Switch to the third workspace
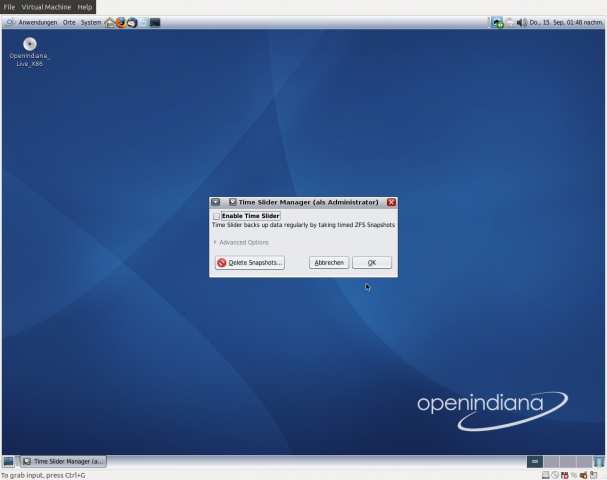The height and width of the screenshot is (480, 607). click(568, 461)
